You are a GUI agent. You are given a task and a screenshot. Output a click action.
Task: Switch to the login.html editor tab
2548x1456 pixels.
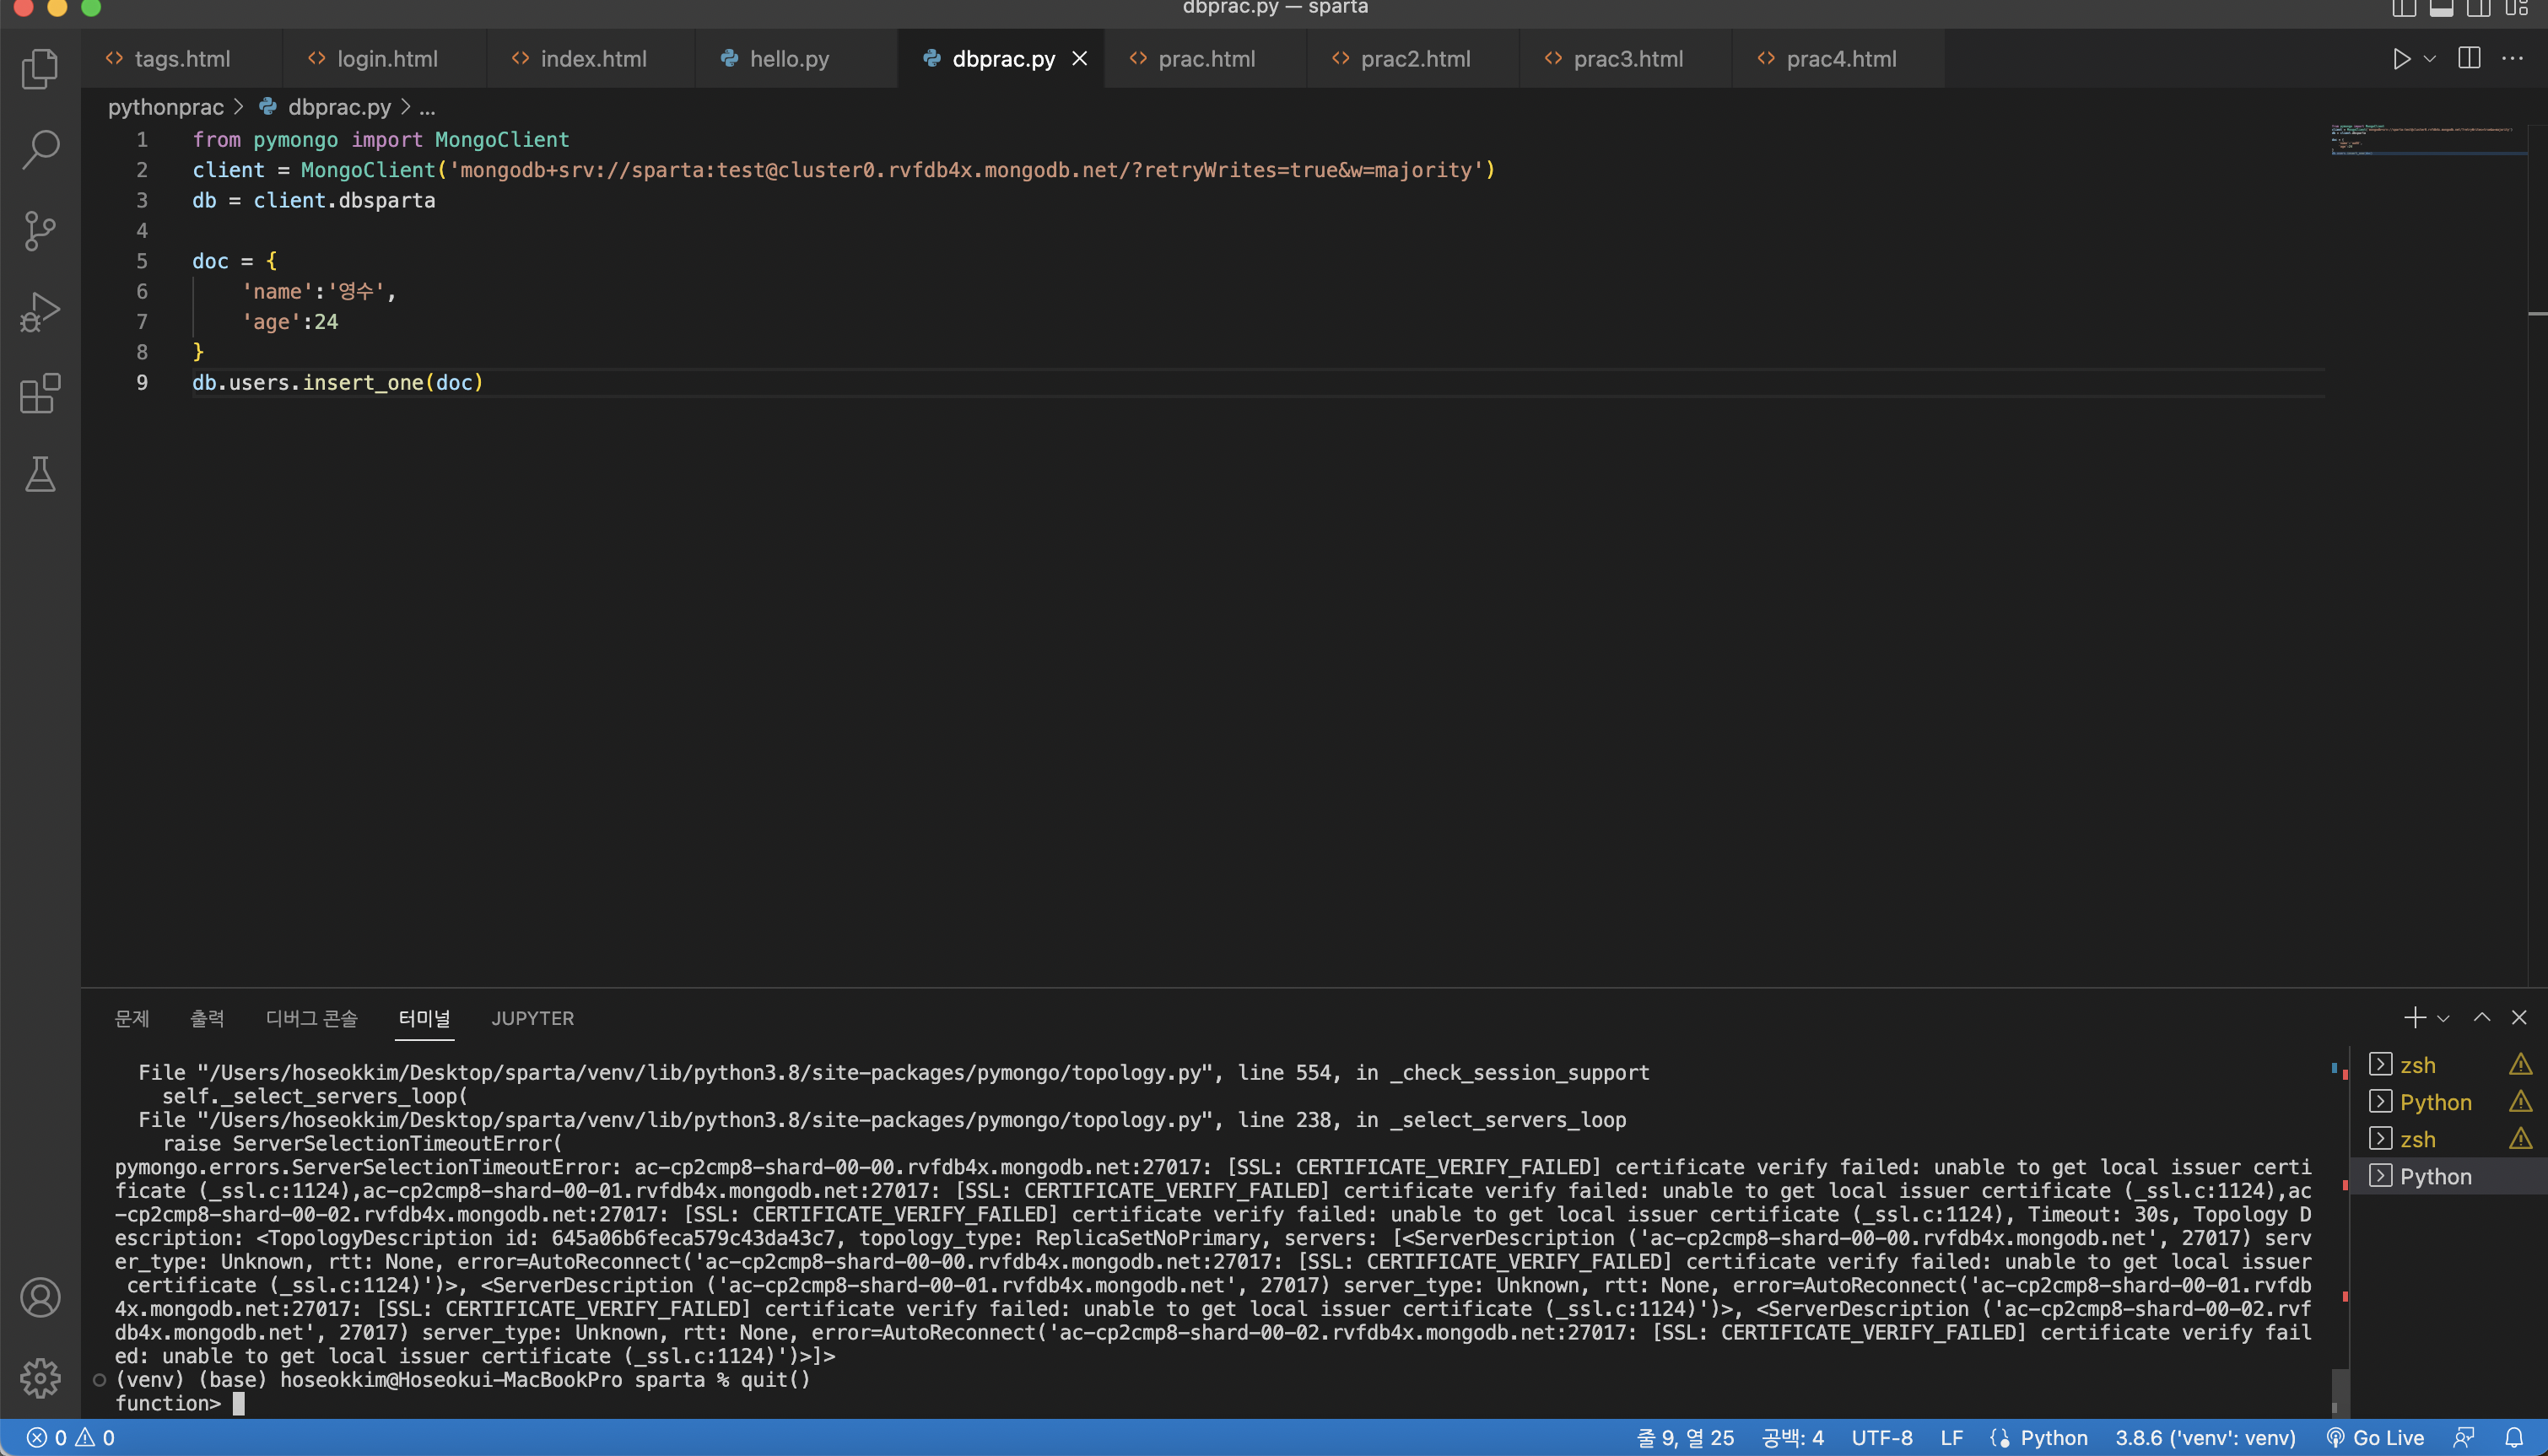[x=386, y=59]
